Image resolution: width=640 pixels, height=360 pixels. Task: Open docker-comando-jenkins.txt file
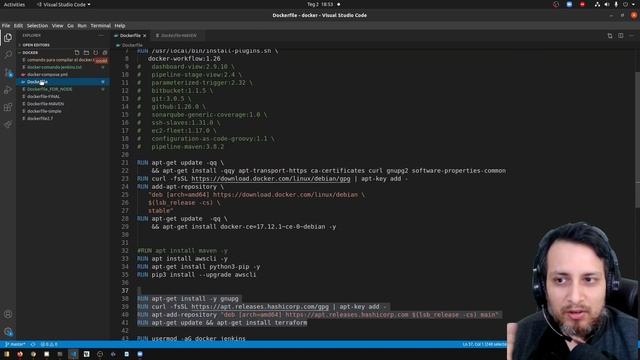pos(54,67)
